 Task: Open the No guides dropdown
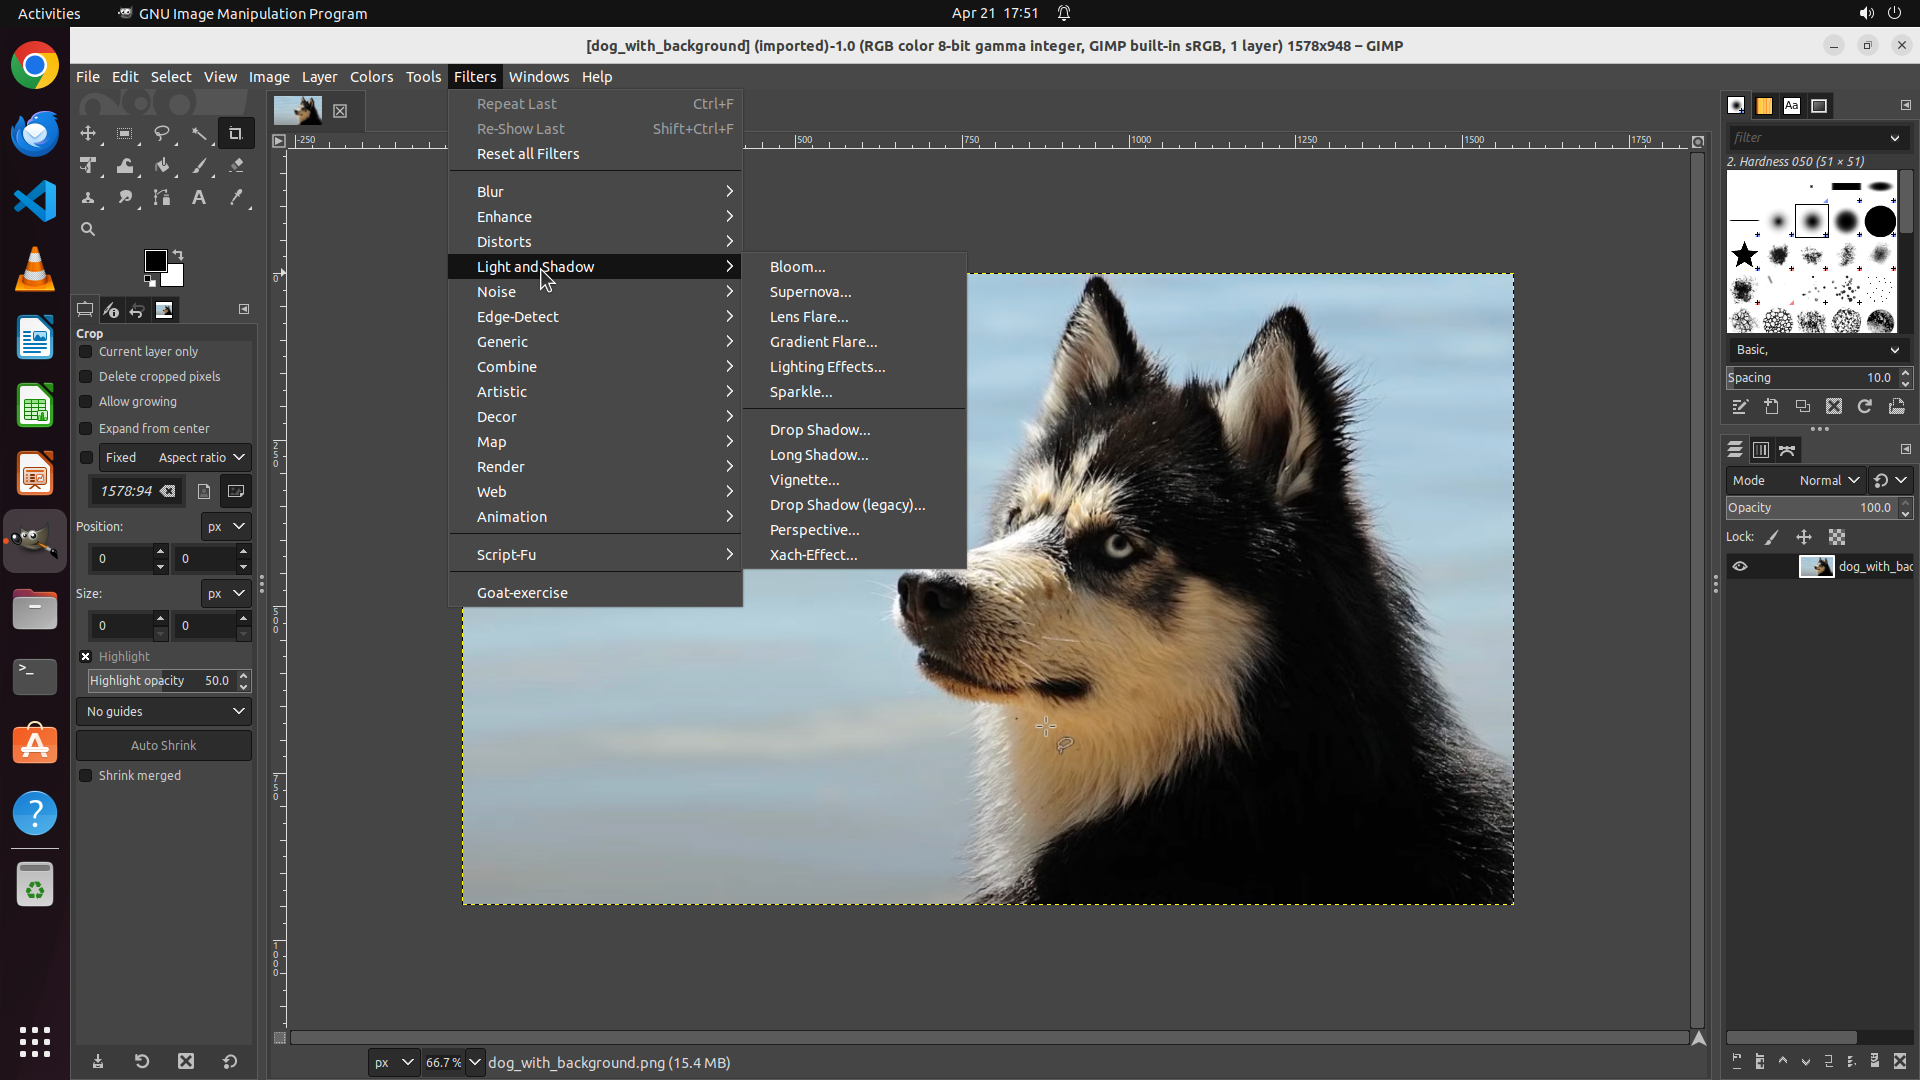pos(164,712)
